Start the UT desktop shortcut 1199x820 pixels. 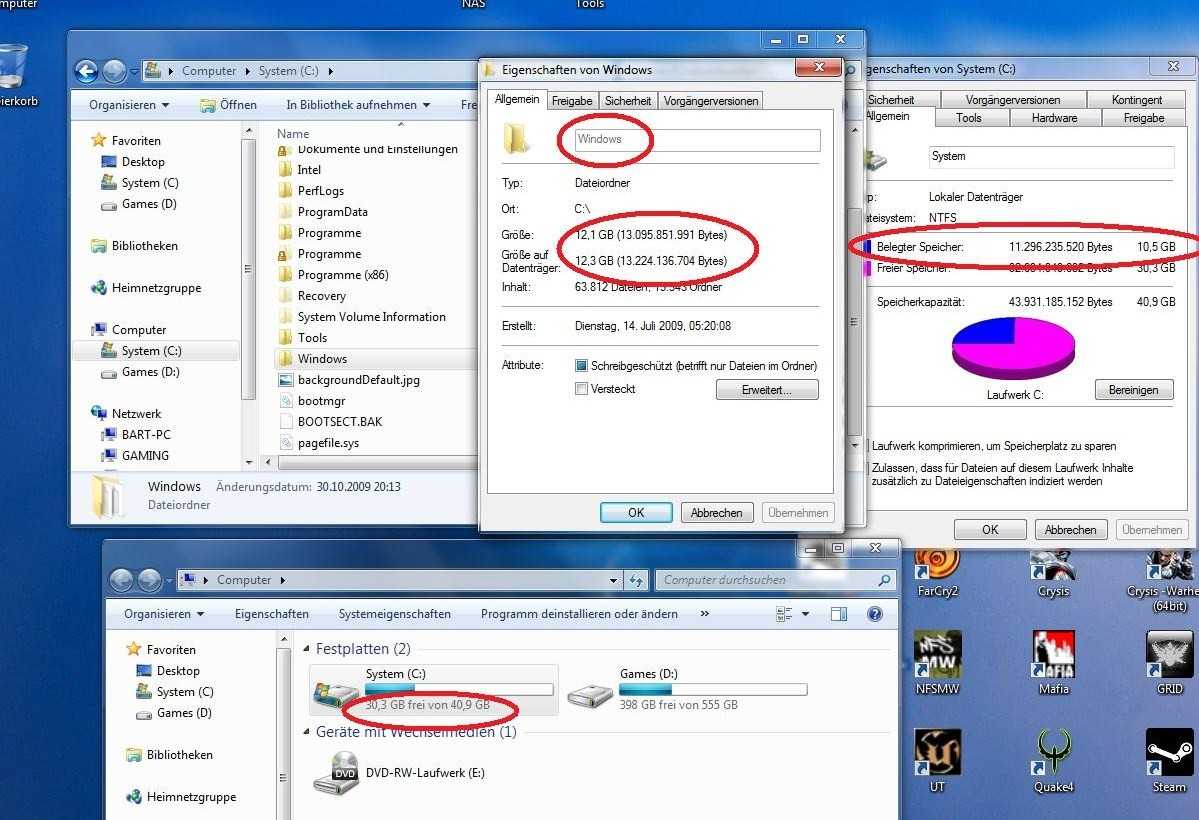point(937,760)
